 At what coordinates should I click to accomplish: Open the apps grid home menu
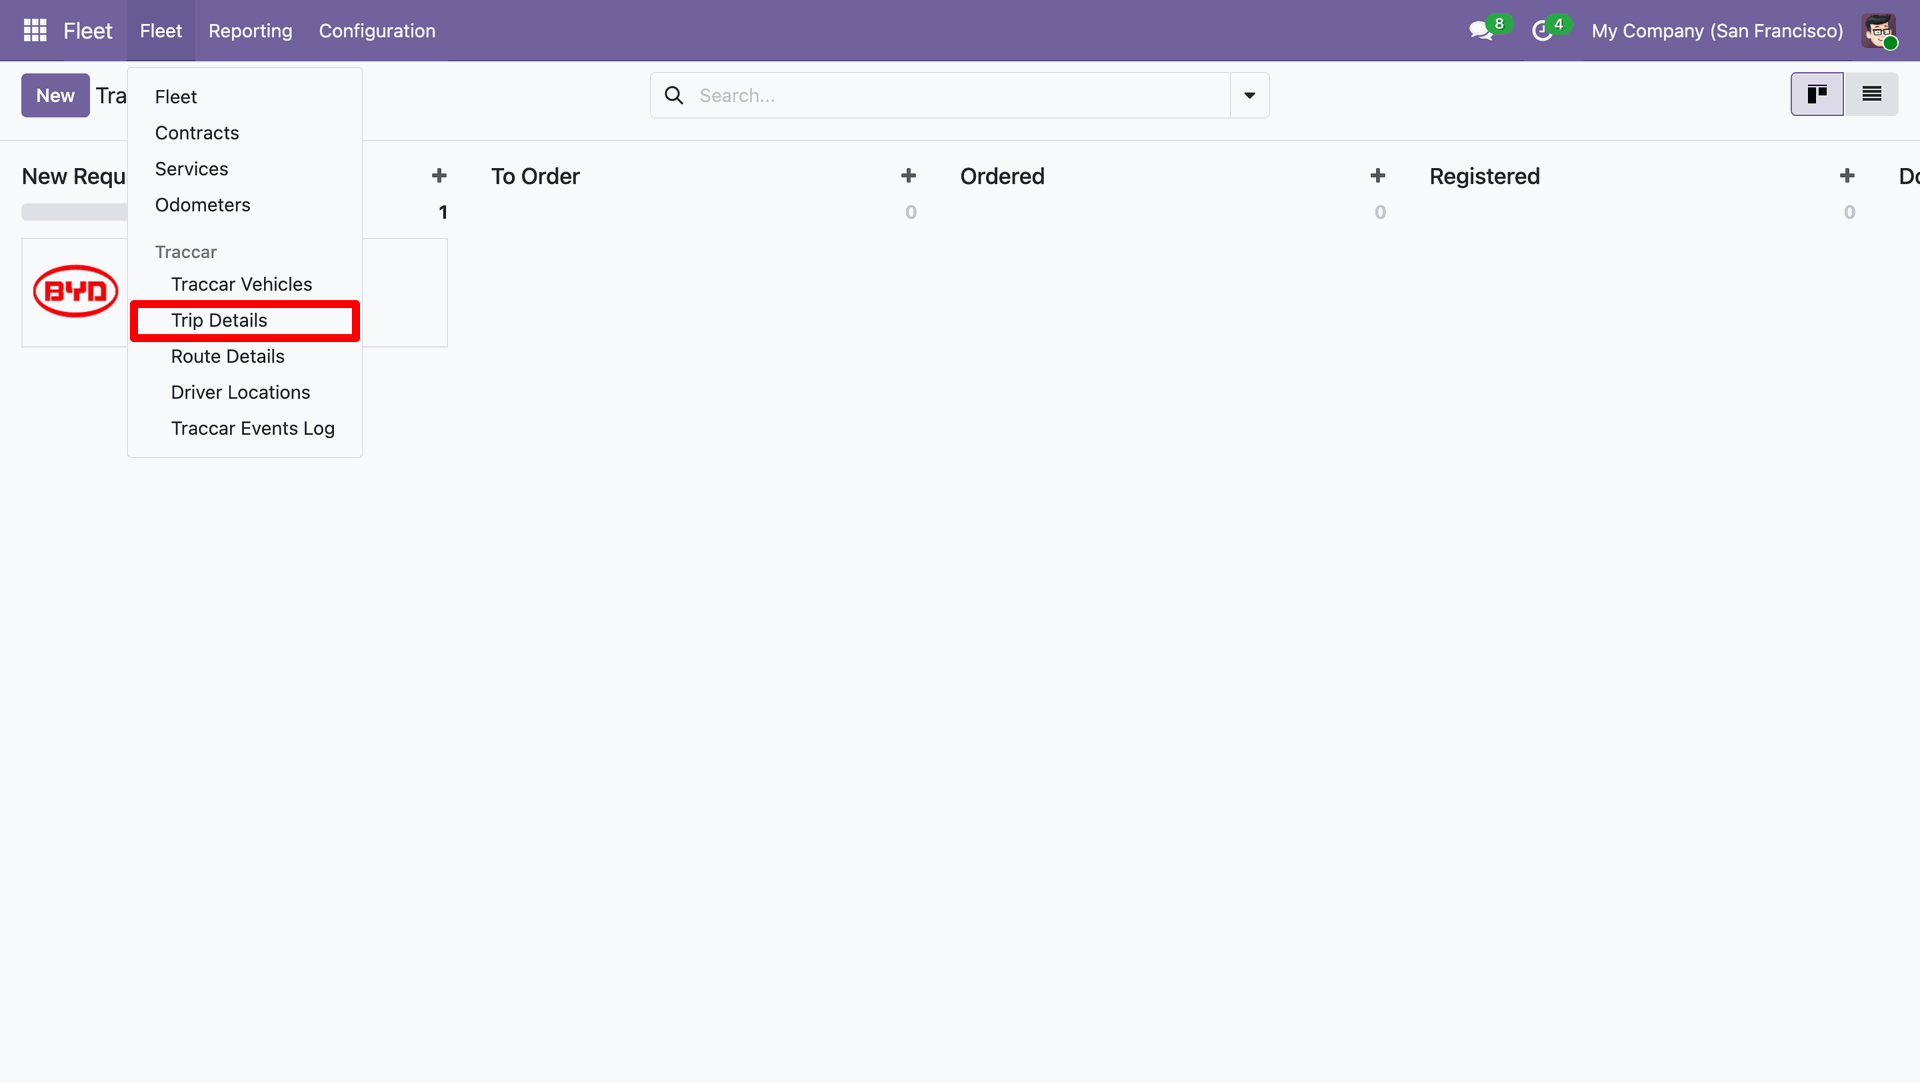tap(35, 30)
